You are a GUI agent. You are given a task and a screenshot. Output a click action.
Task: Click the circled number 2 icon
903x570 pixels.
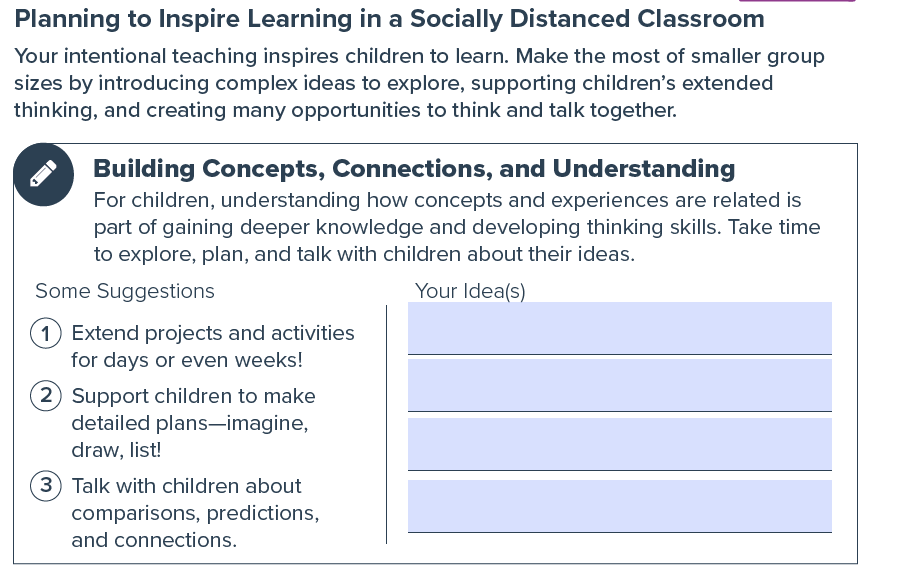point(45,396)
